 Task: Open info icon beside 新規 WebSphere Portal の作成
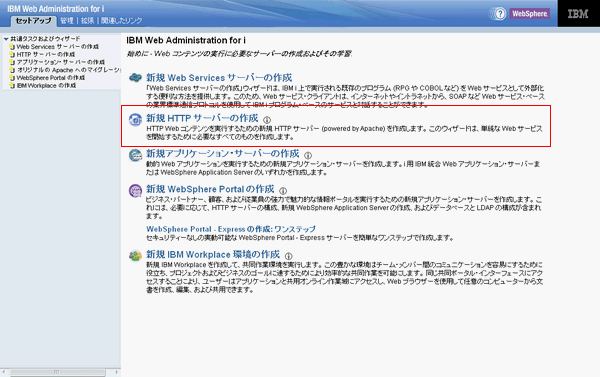coord(283,191)
